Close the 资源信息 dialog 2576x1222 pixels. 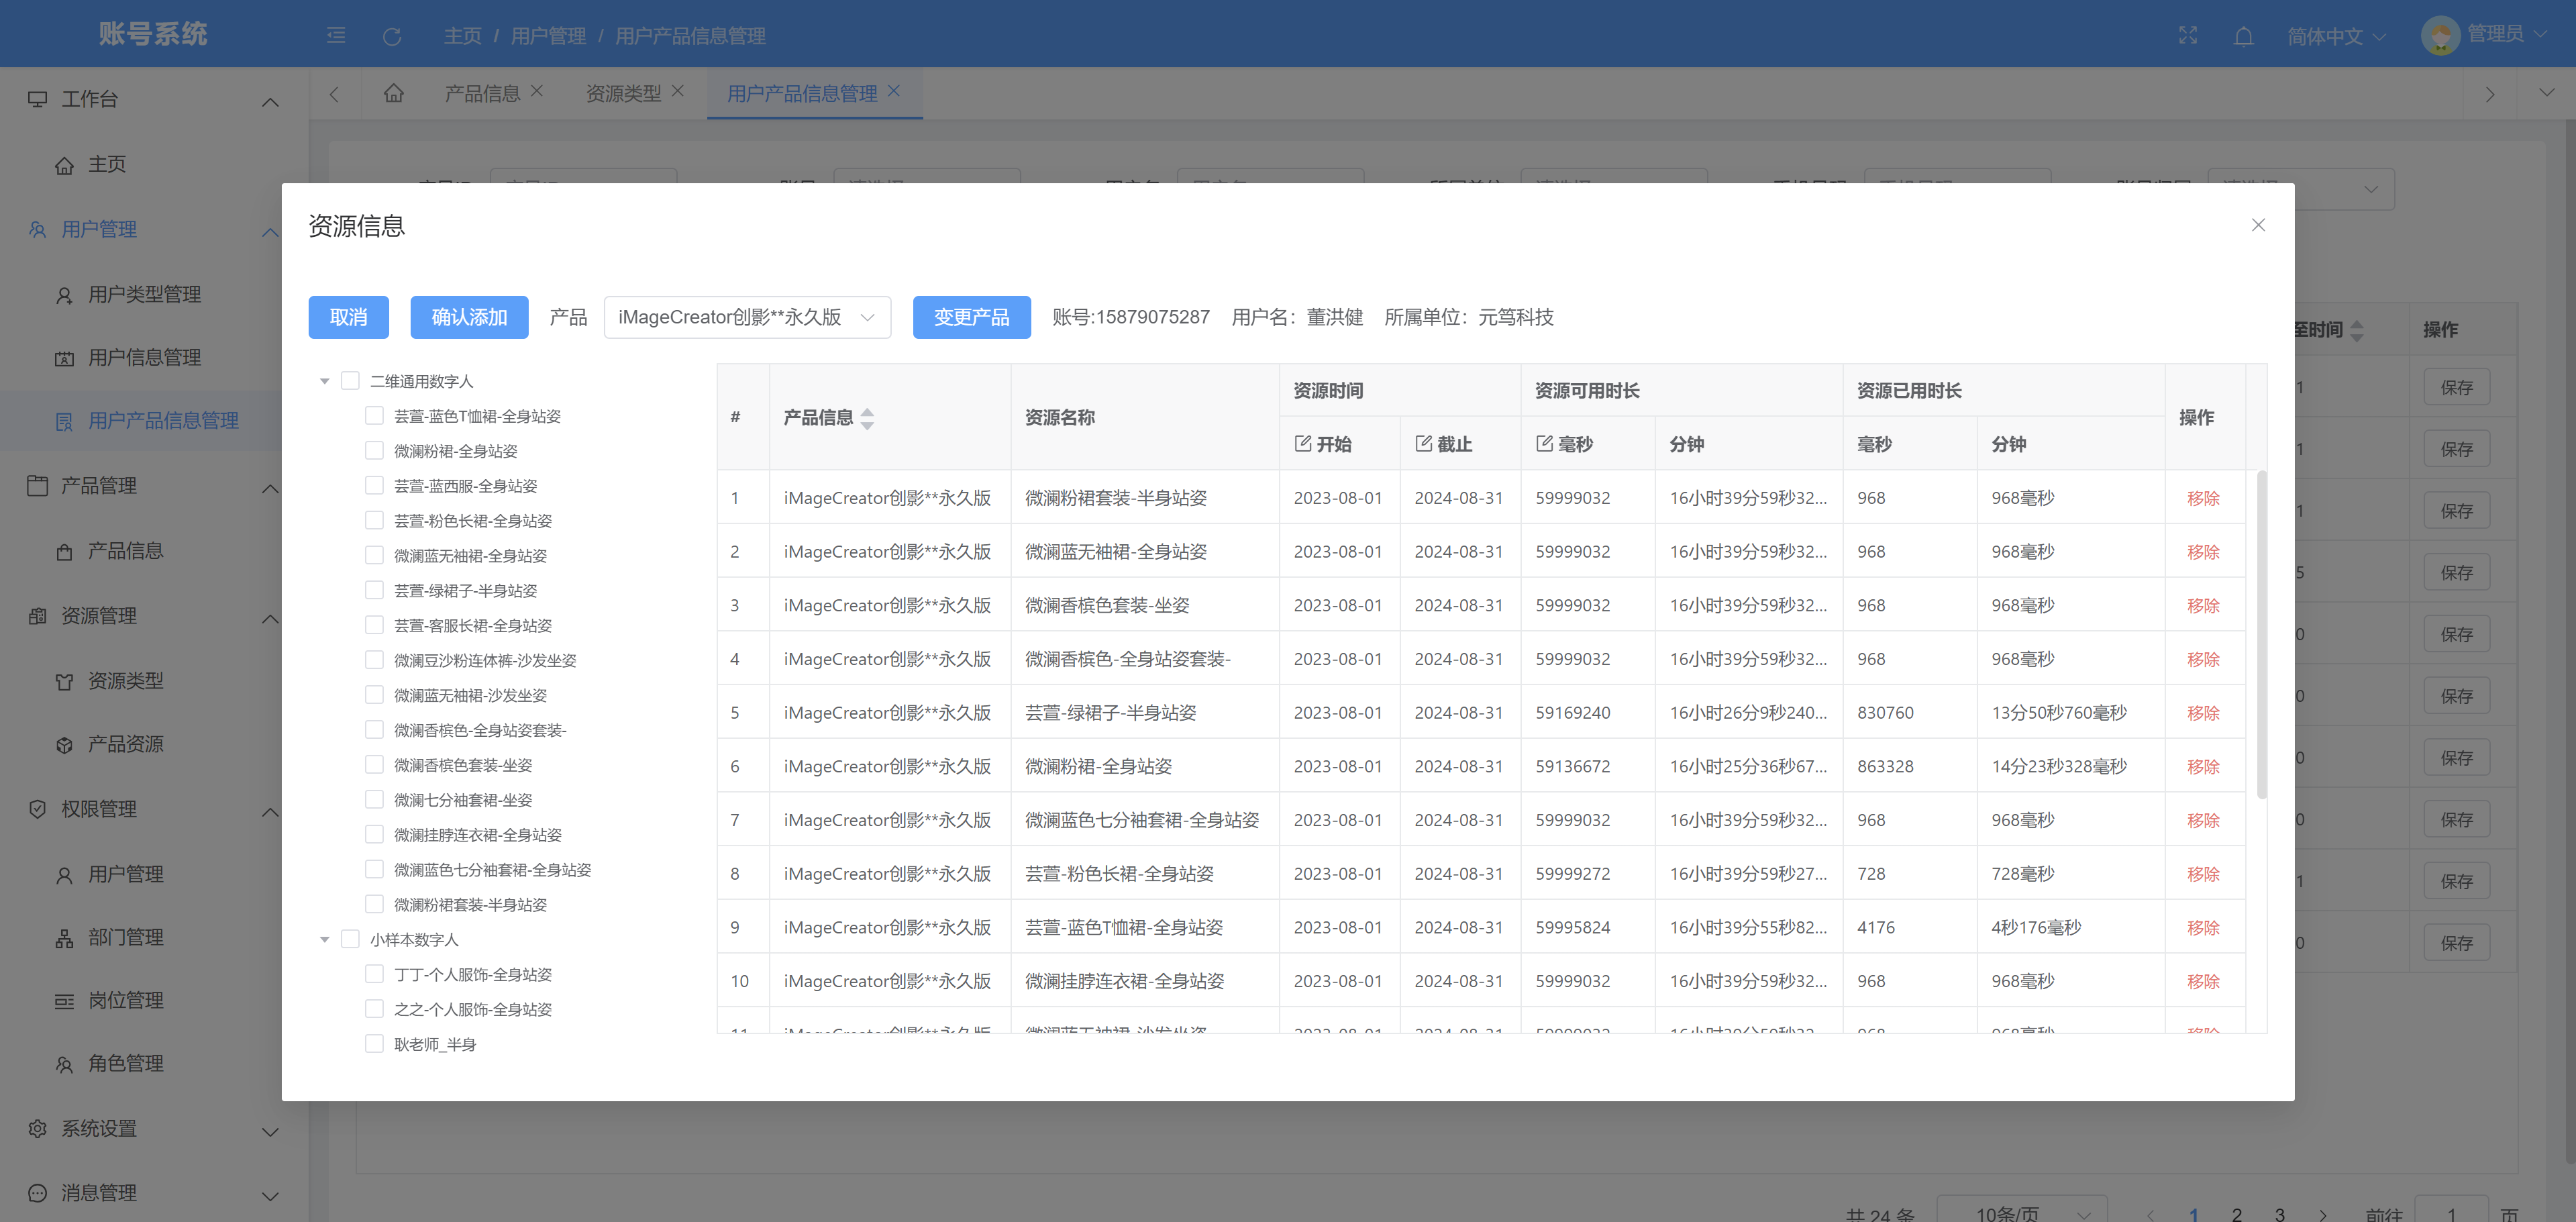(2258, 225)
